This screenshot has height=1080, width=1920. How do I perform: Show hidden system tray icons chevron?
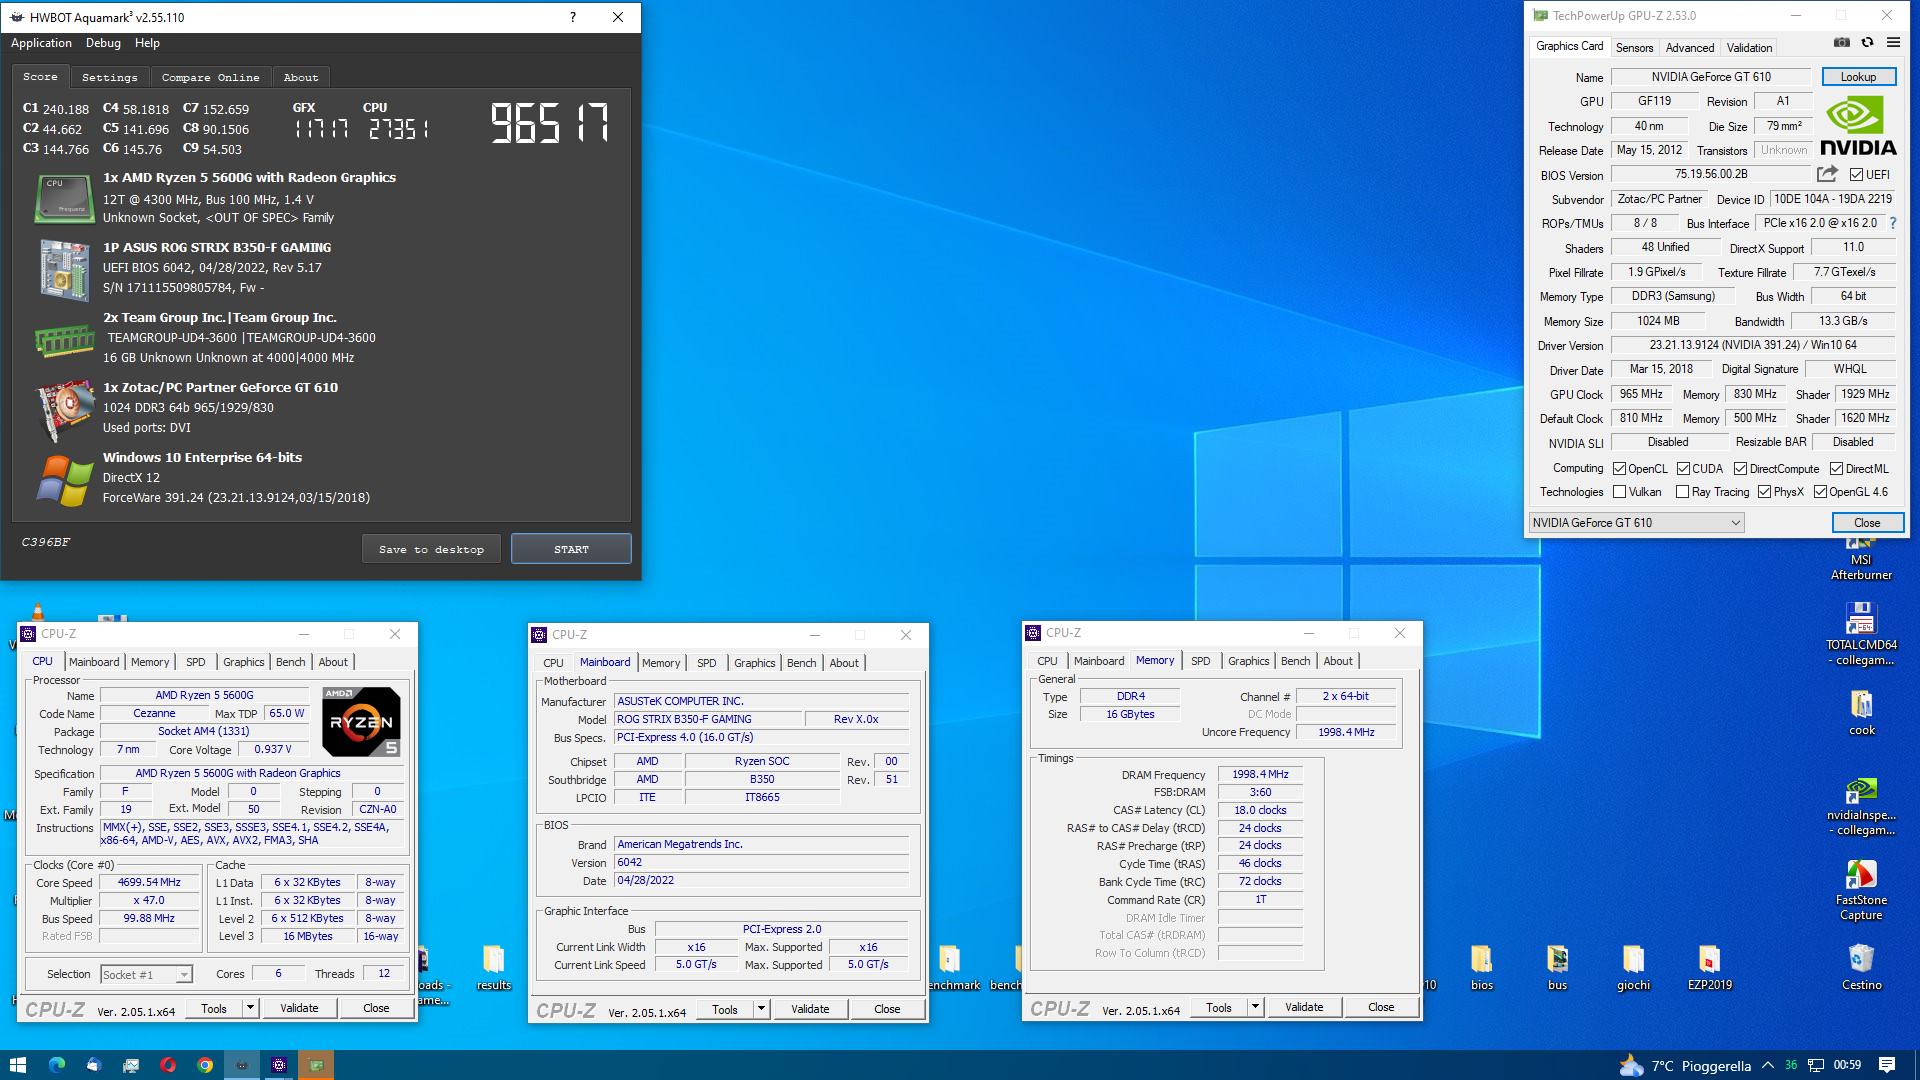(x=1767, y=1065)
